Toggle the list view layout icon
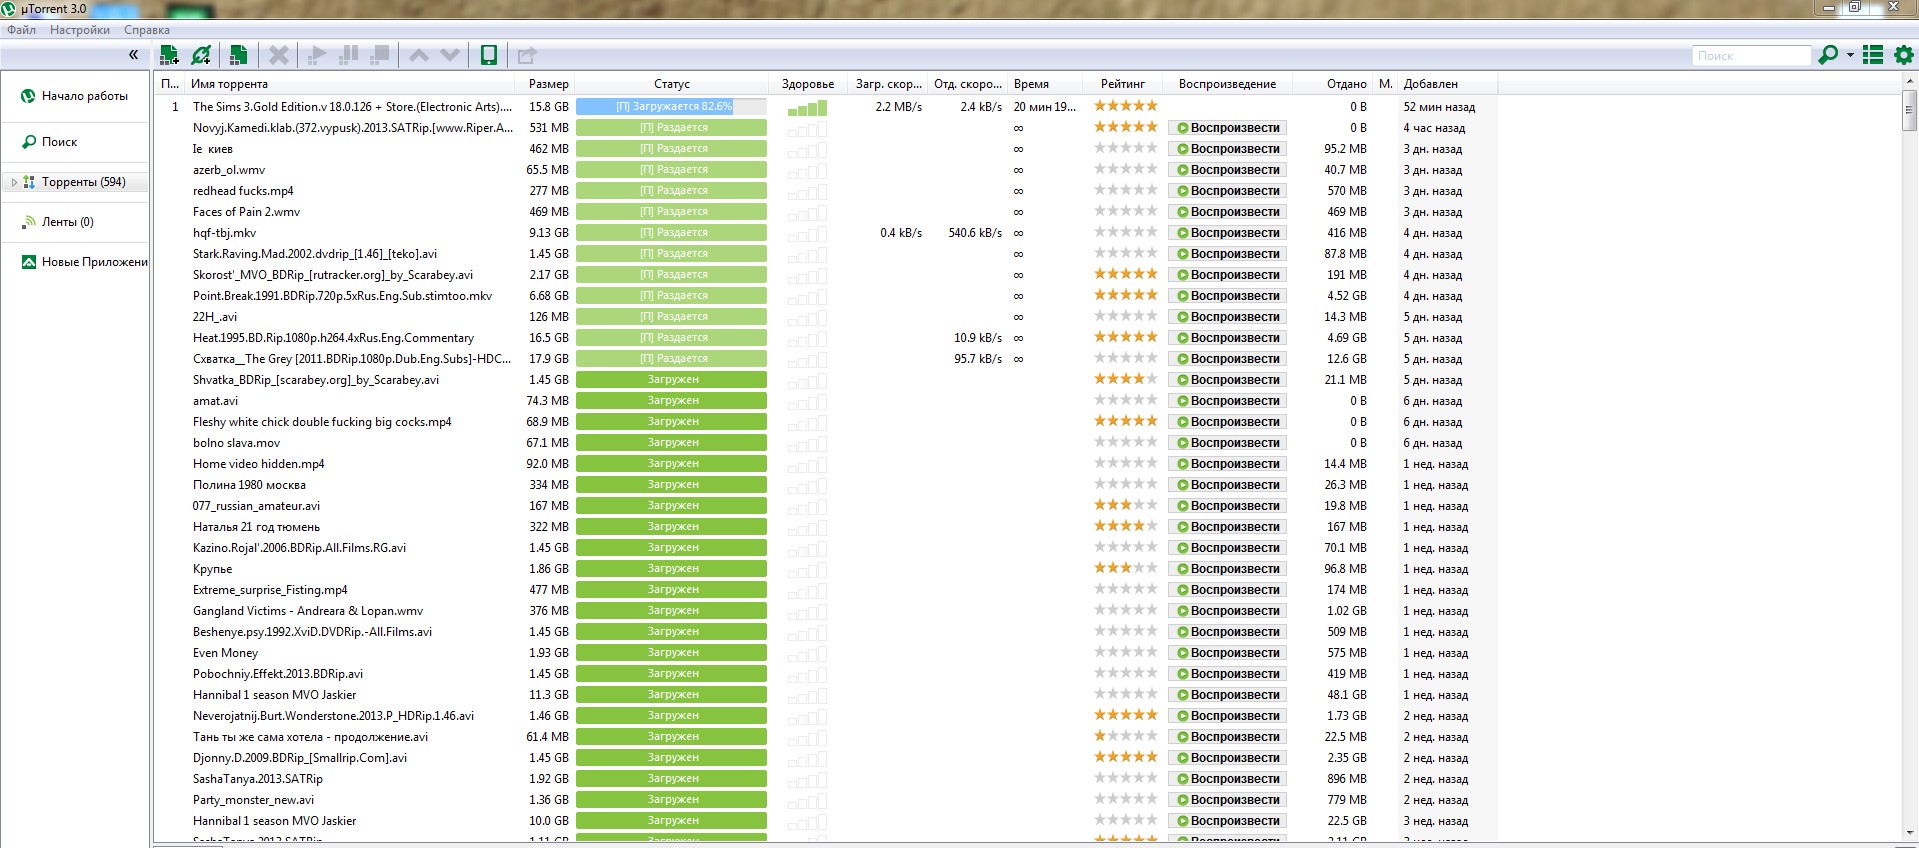 (1873, 55)
